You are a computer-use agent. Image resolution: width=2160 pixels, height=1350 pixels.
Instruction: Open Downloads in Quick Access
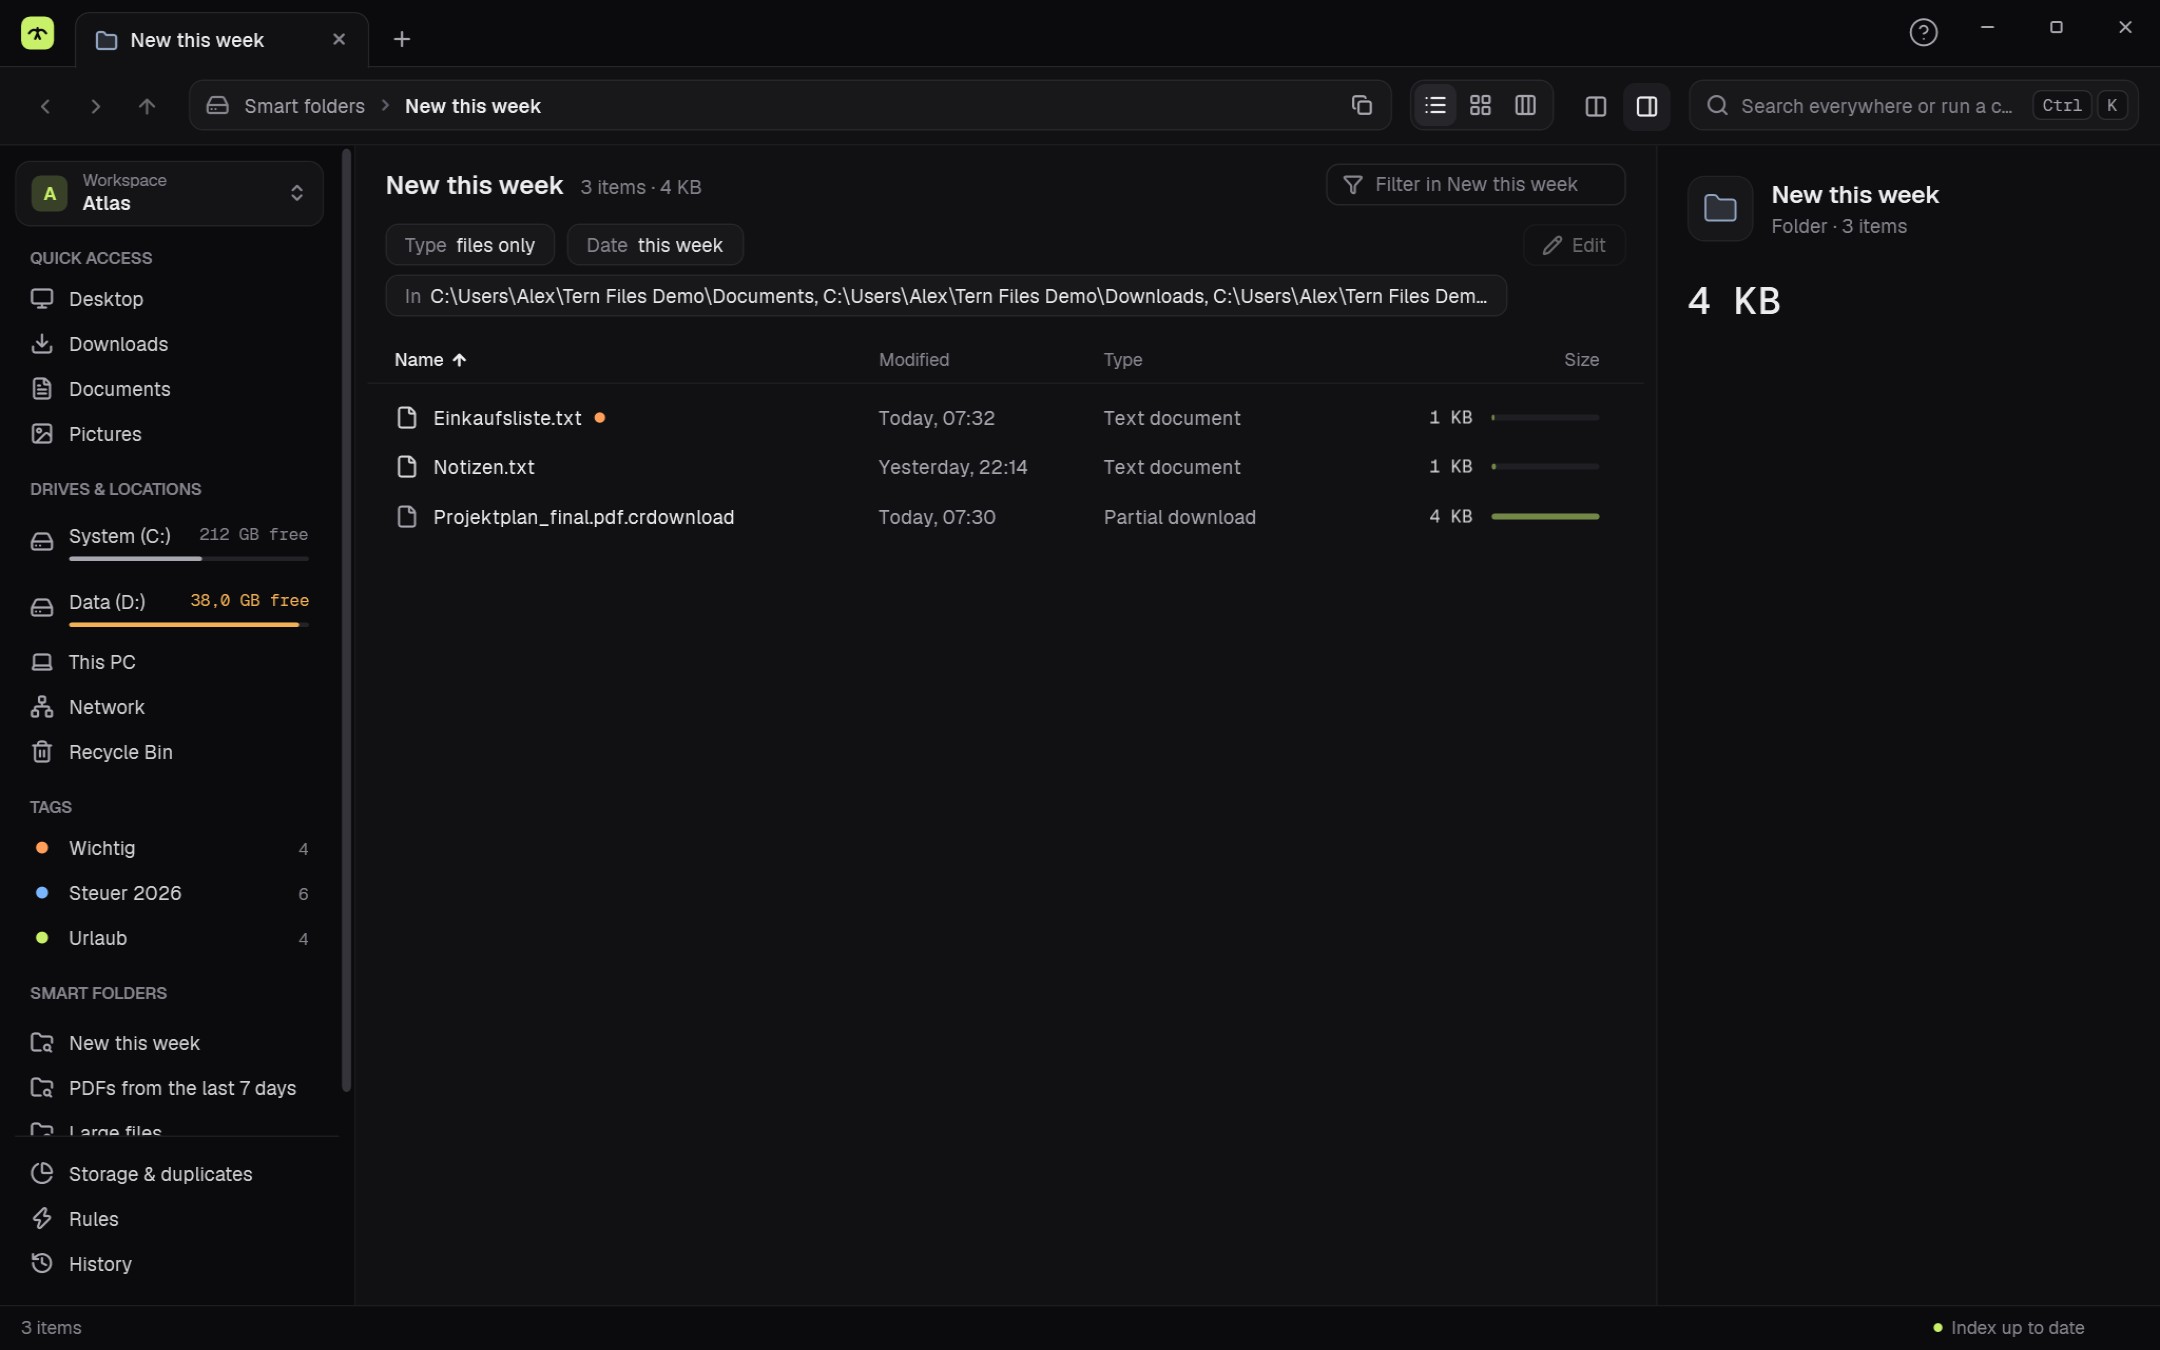pyautogui.click(x=169, y=344)
